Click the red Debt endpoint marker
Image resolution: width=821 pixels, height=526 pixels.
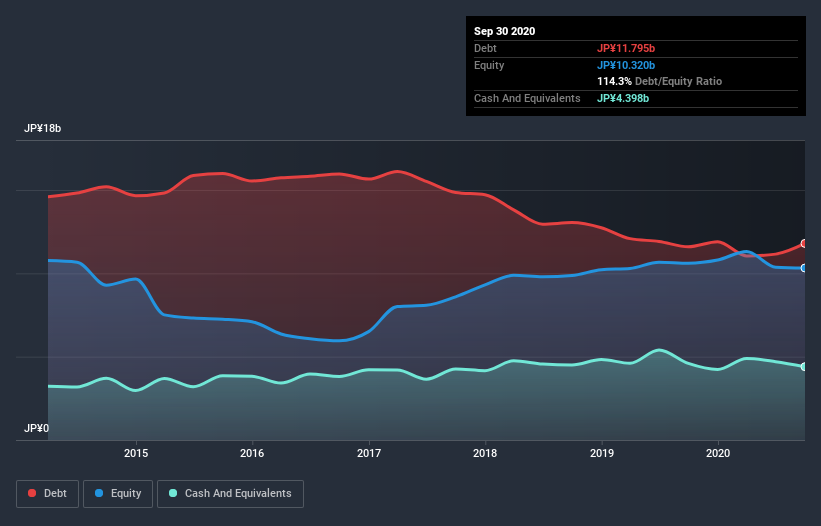[x=804, y=244]
